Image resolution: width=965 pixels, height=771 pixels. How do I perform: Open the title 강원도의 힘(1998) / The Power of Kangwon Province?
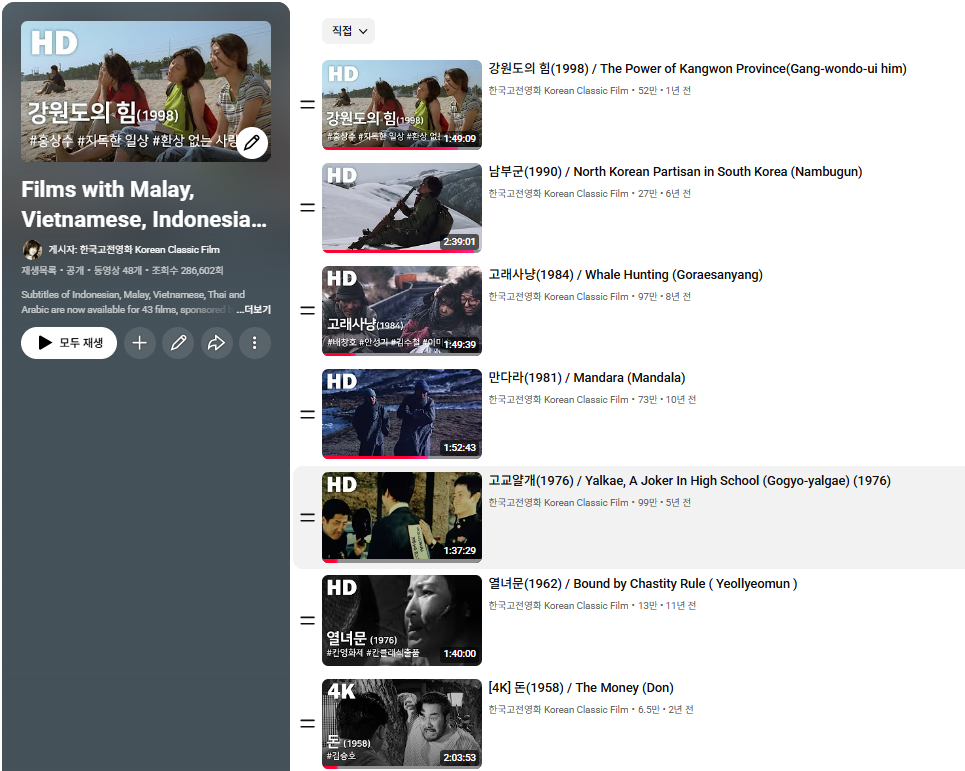click(697, 68)
